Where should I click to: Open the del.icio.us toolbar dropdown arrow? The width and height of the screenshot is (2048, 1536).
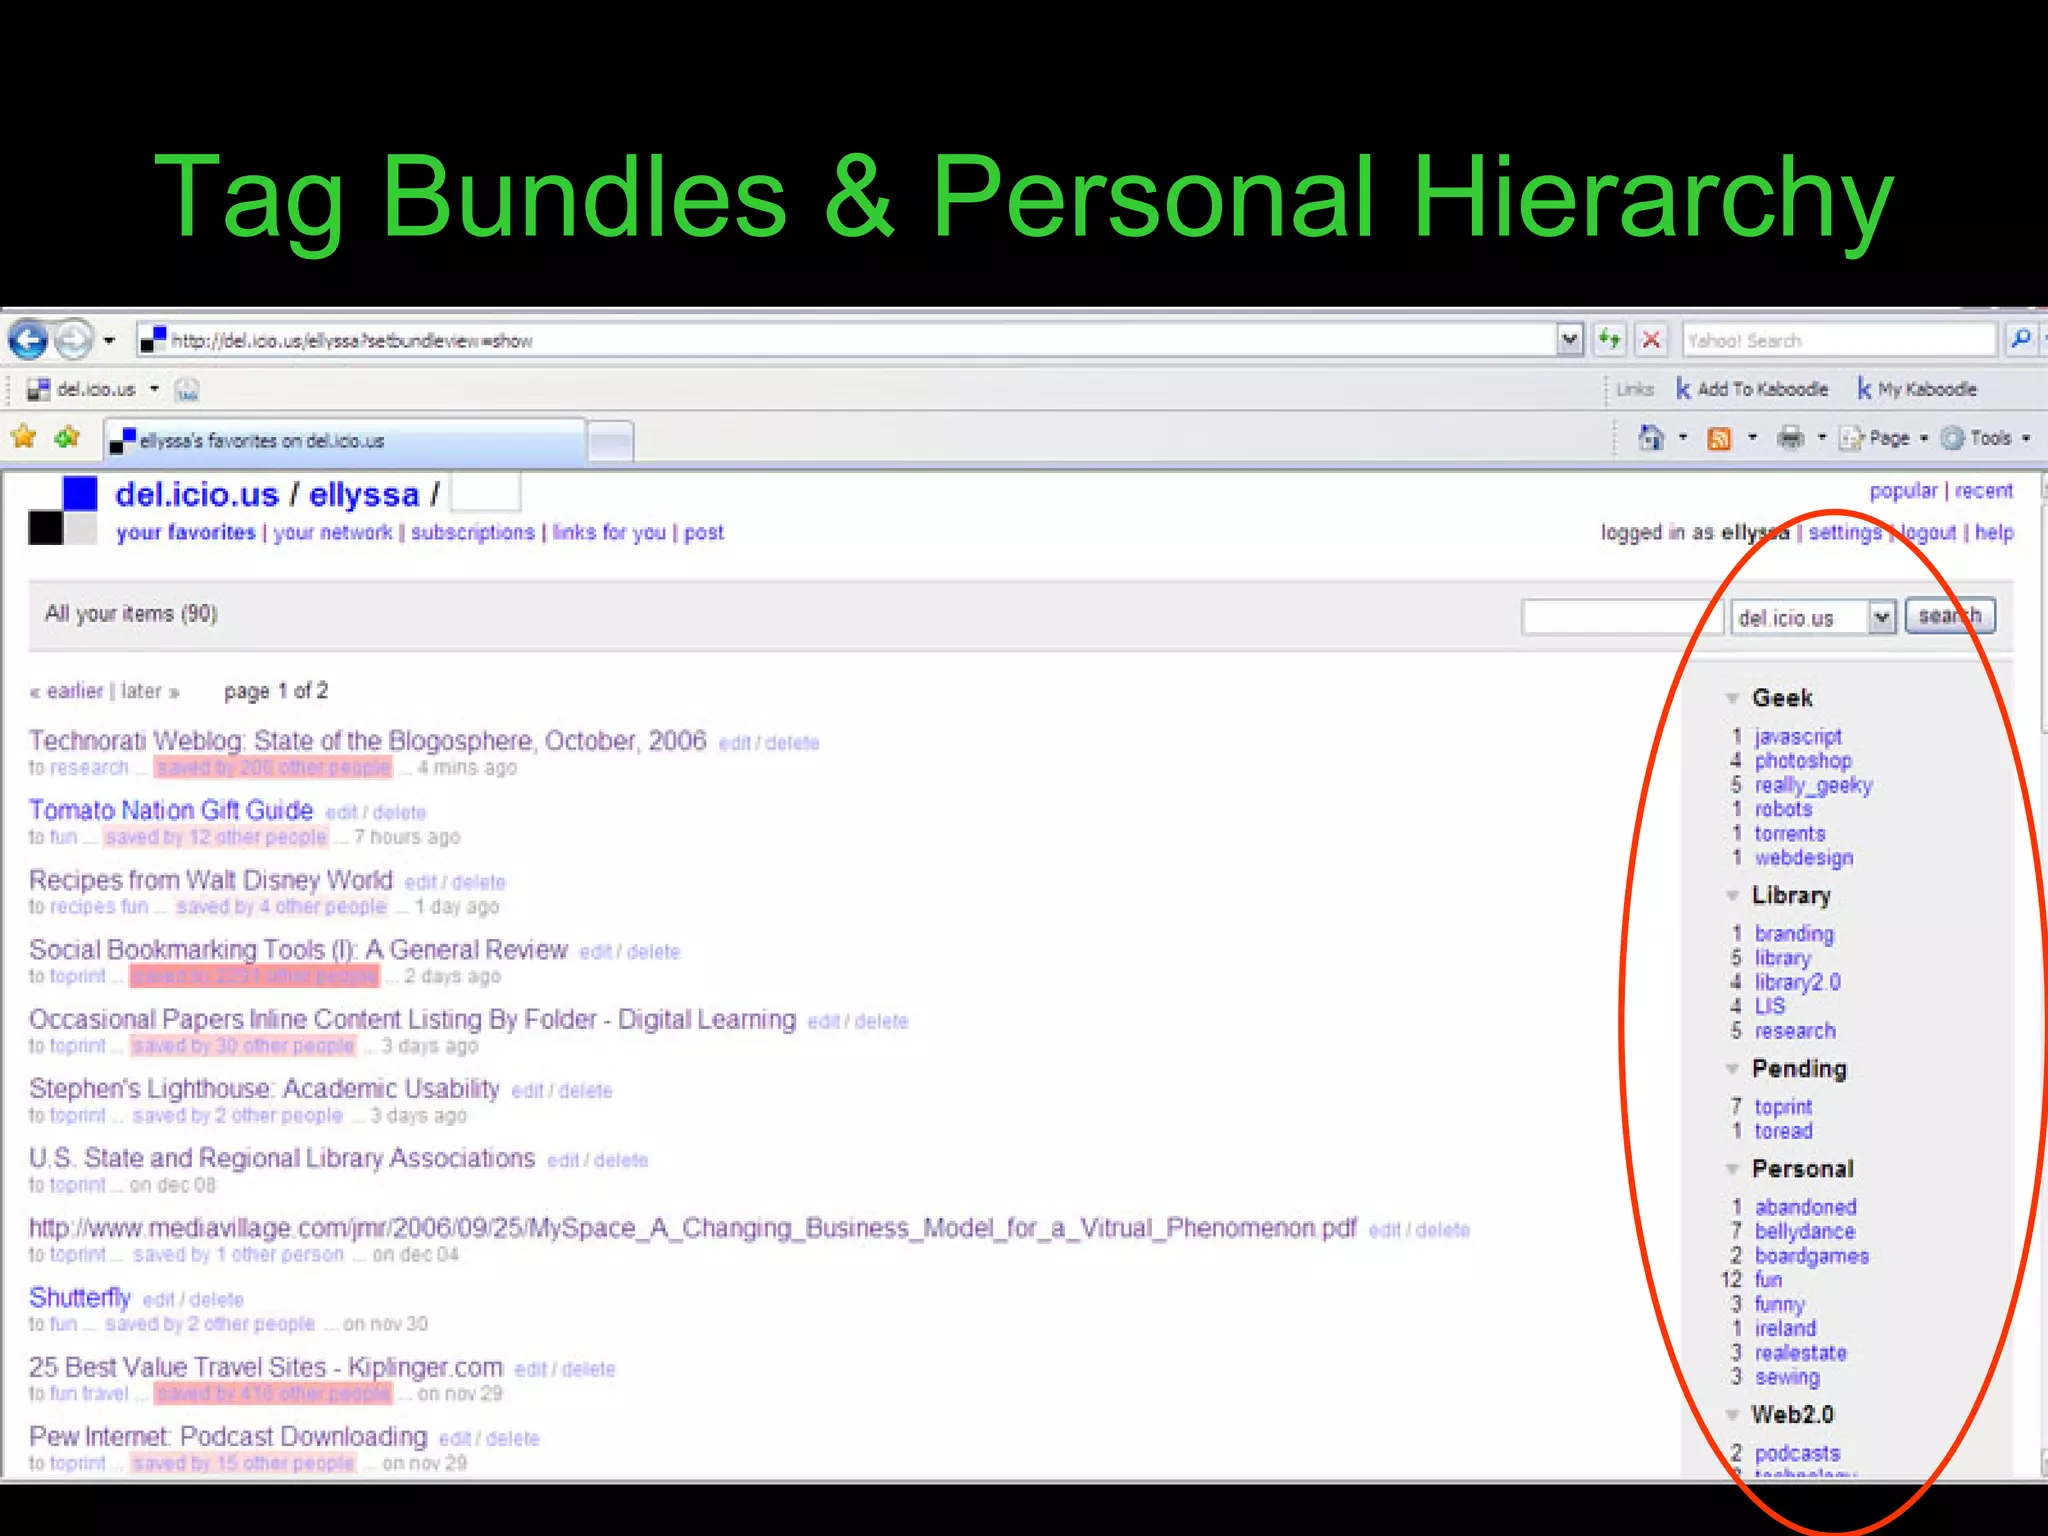point(154,389)
